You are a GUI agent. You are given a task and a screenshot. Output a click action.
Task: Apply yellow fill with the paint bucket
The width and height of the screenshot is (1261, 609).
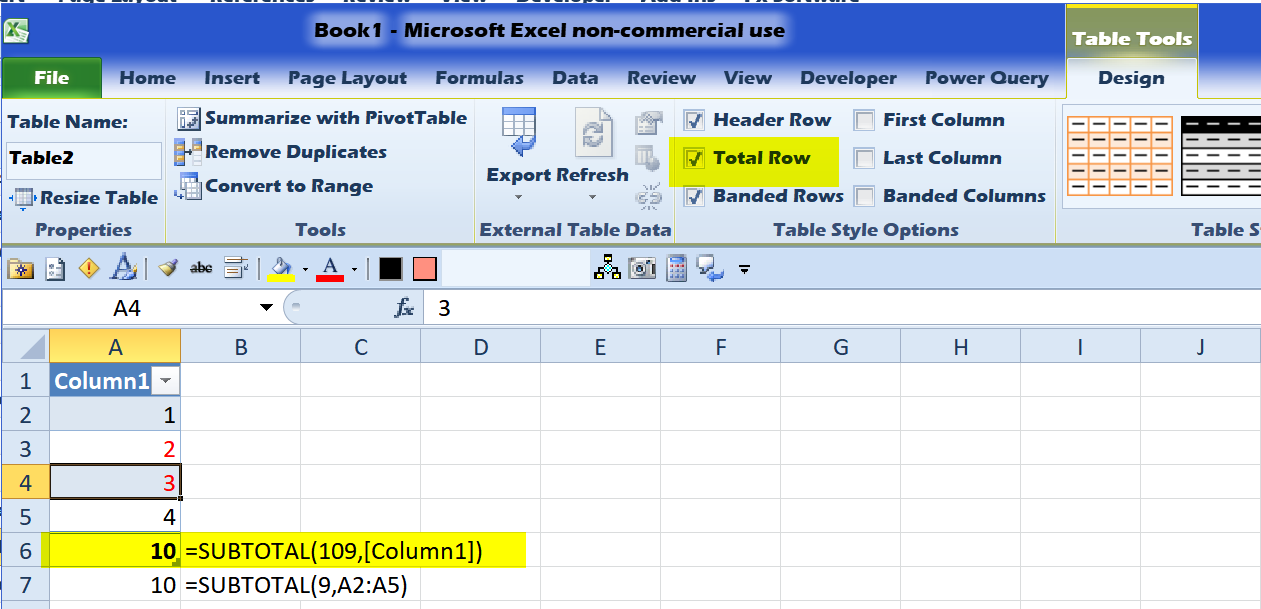(x=283, y=268)
